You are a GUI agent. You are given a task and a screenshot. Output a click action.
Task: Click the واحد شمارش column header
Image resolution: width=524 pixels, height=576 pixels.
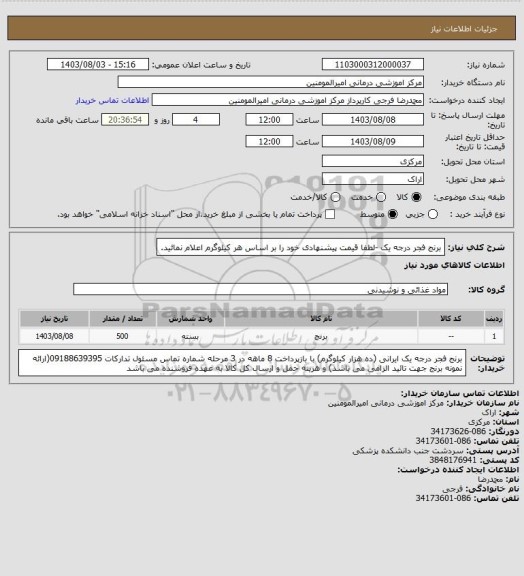191,319
